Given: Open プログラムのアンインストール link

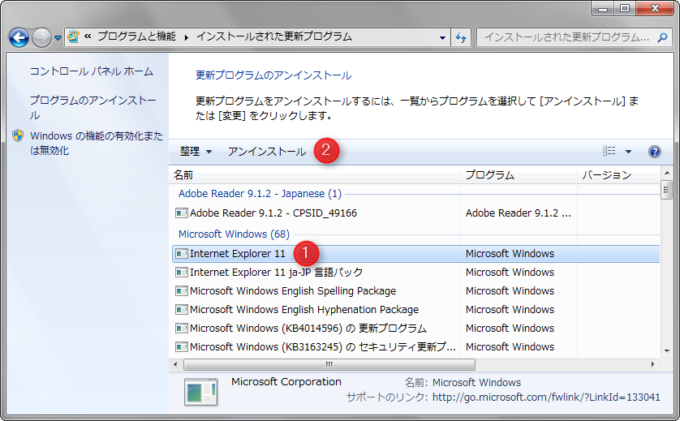Looking at the screenshot, I should [x=92, y=101].
